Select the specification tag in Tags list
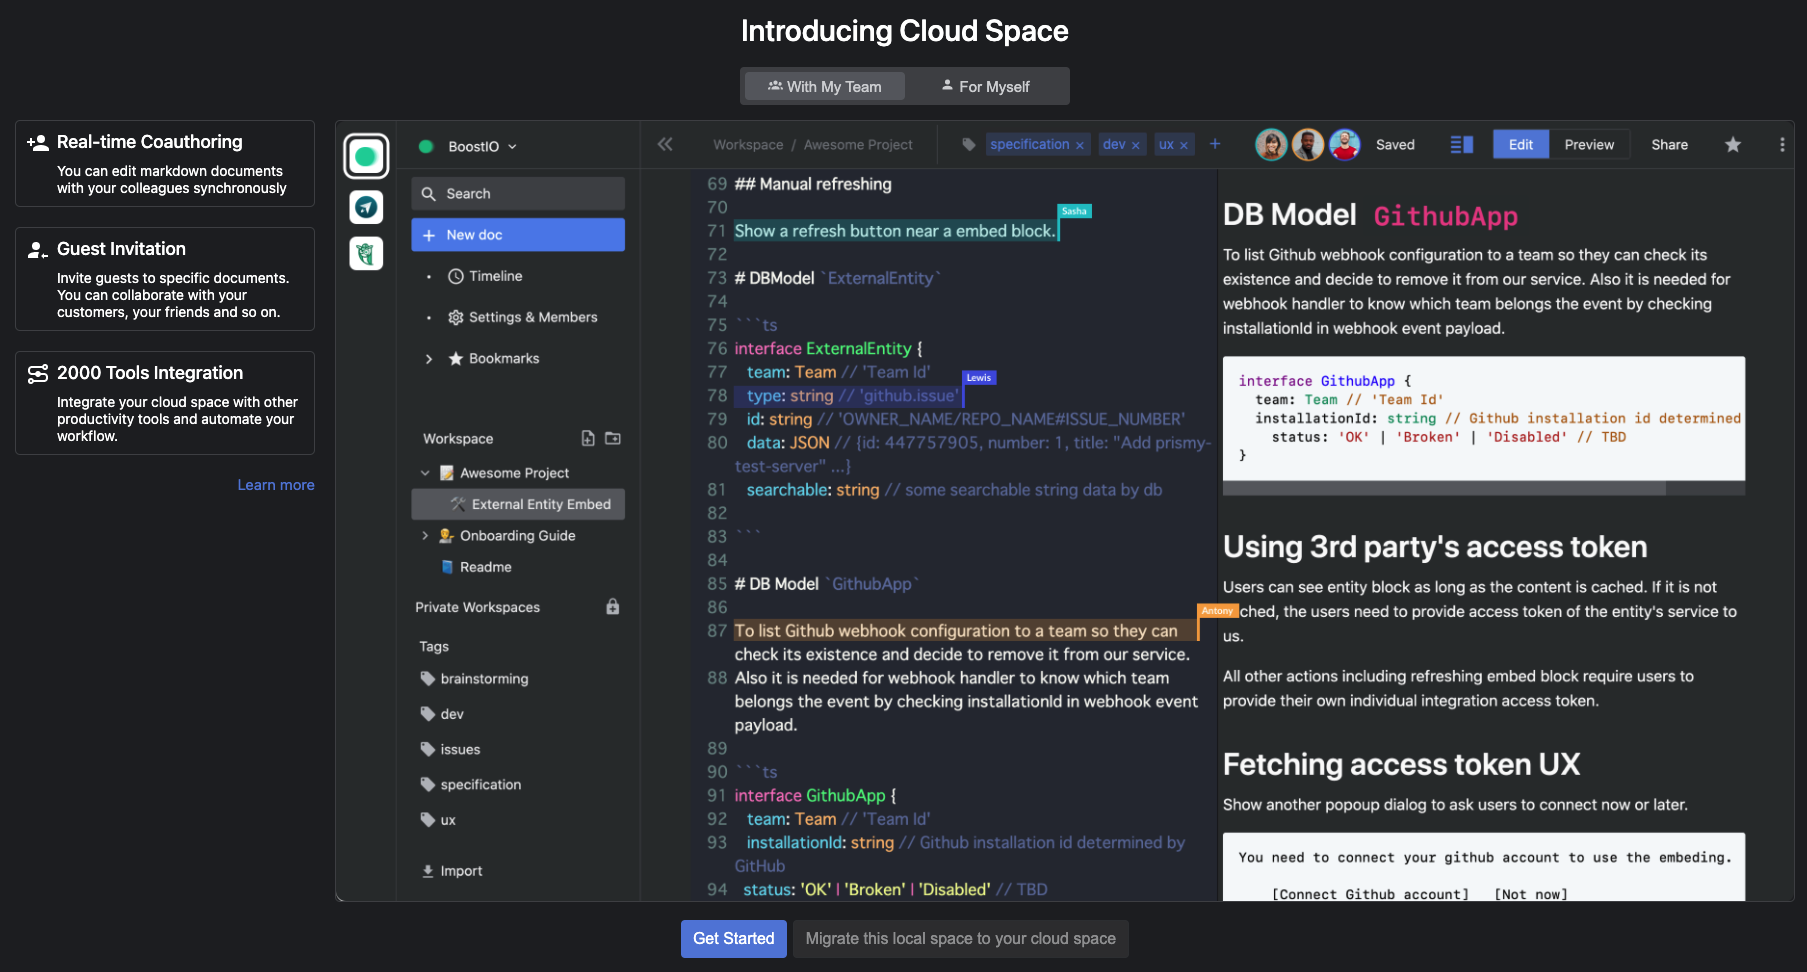Screen dimensions: 1807x972 [x=471, y=785]
